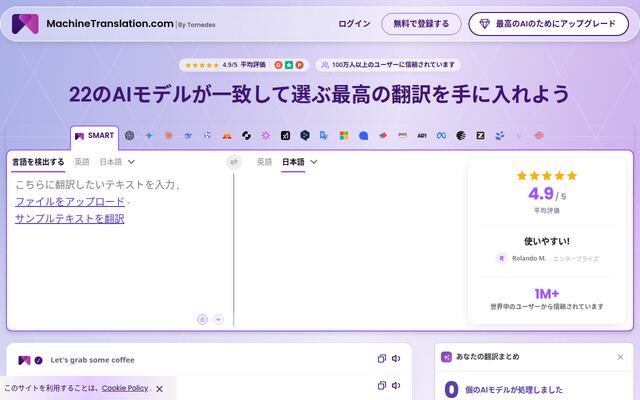Click the right circular arrow icon in input box

tap(219, 319)
